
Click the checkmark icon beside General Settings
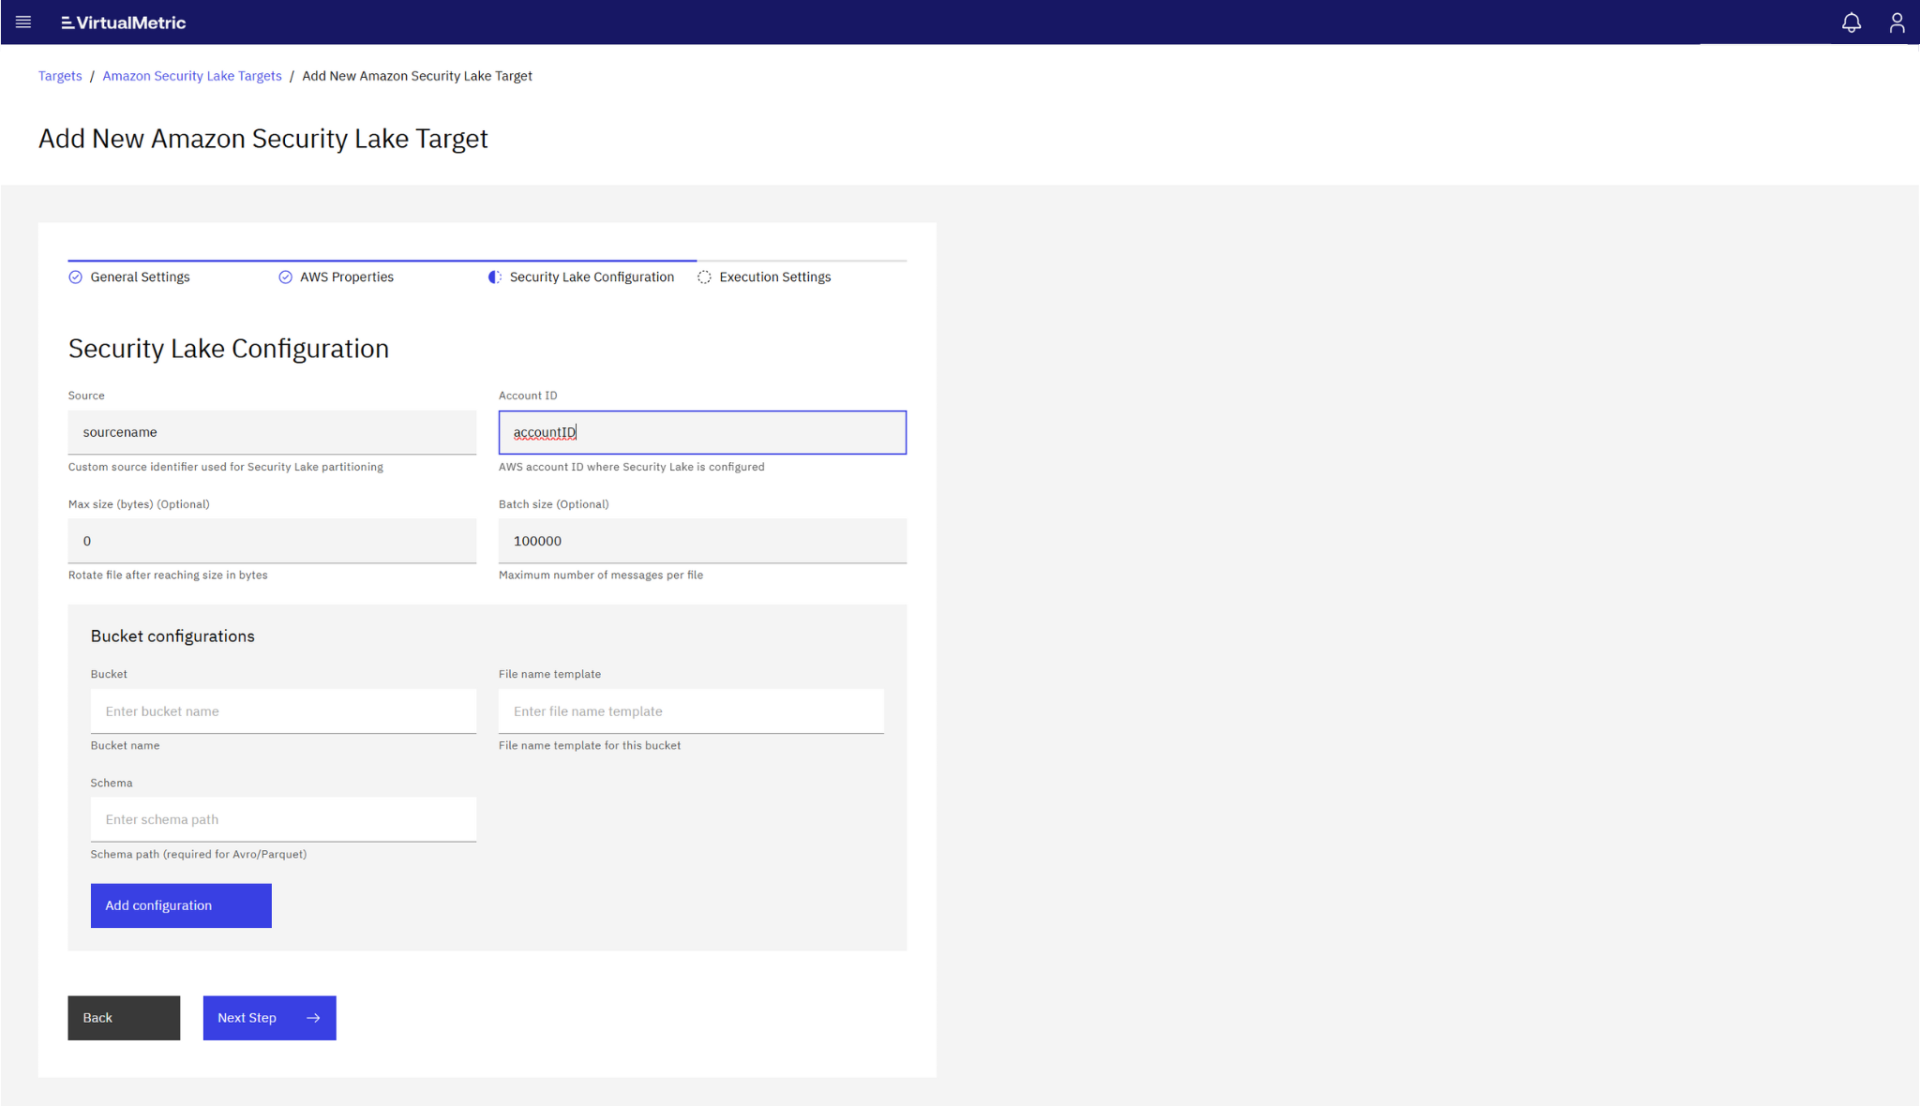pos(75,277)
